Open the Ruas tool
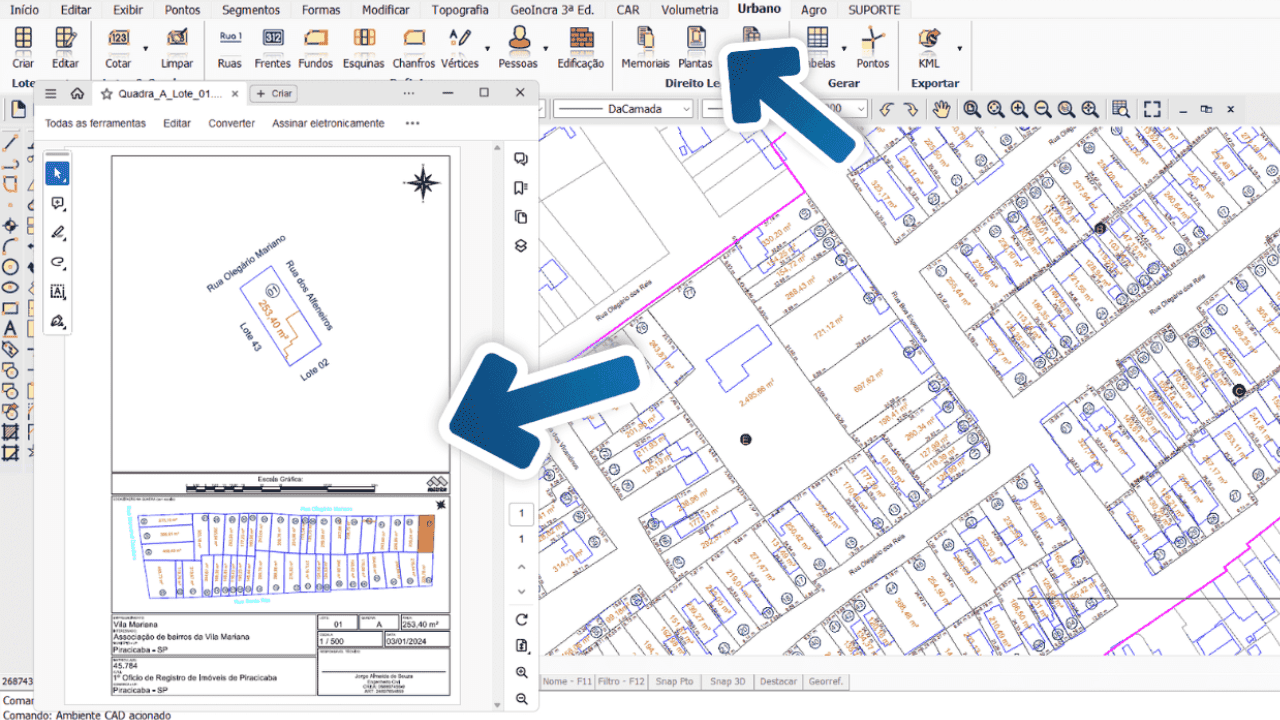Screen dimensions: 1280x720 [230, 40]
